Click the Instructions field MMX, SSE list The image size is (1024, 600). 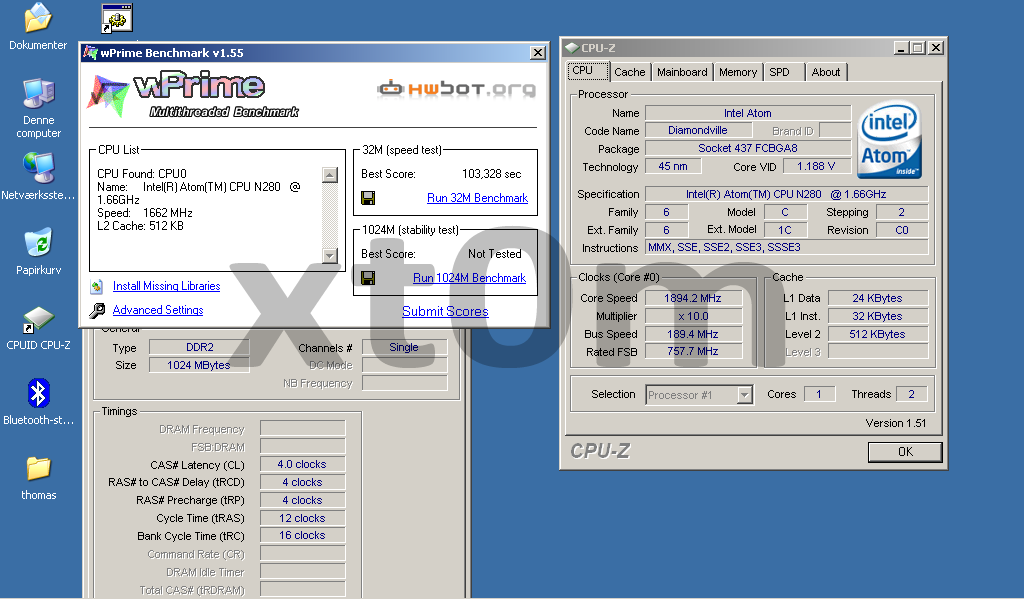(x=787, y=247)
